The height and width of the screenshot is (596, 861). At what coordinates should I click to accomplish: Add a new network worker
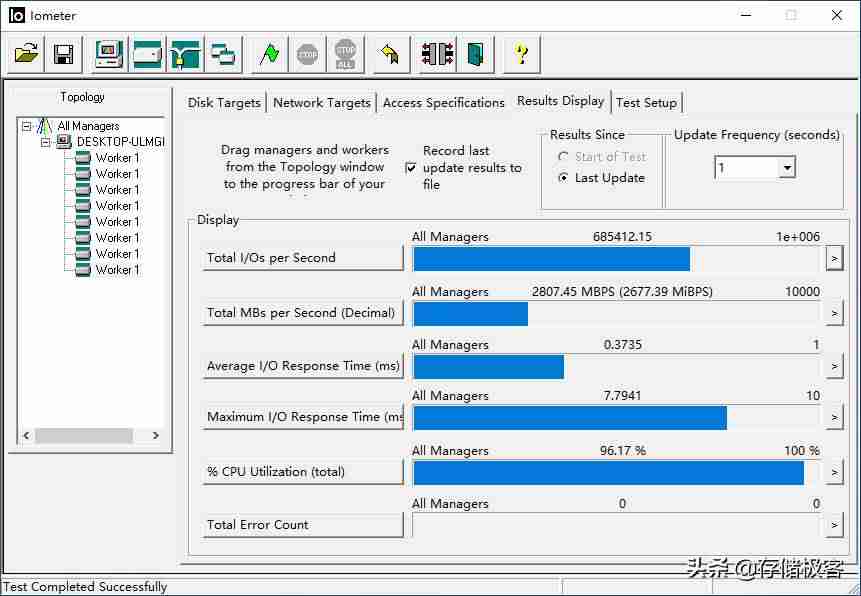[186, 54]
